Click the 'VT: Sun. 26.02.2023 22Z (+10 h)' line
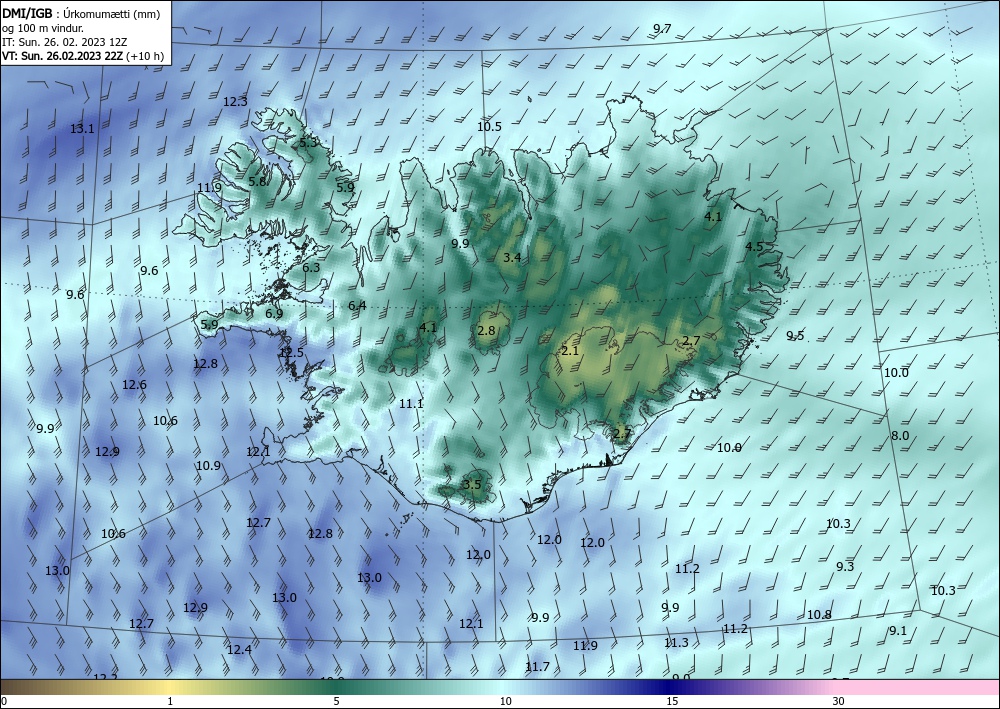 tap(82, 56)
